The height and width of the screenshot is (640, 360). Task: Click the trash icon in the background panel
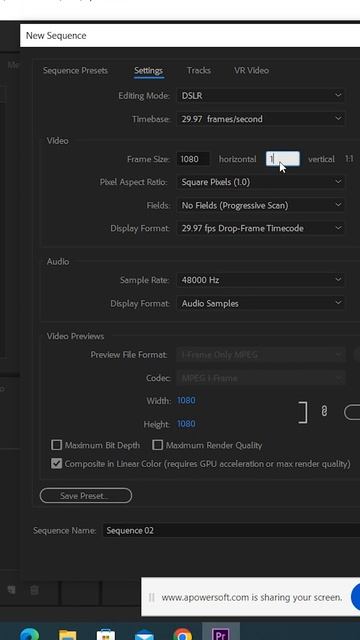34,589
